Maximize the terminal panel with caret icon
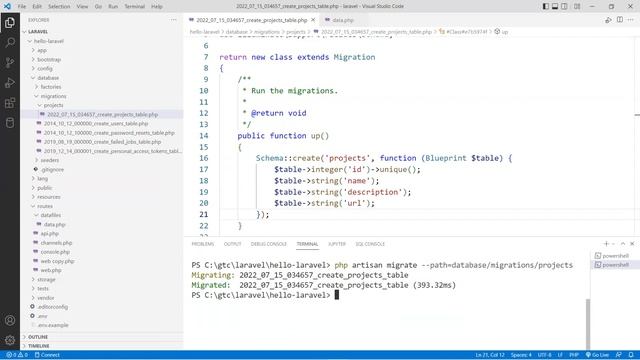 623,244
